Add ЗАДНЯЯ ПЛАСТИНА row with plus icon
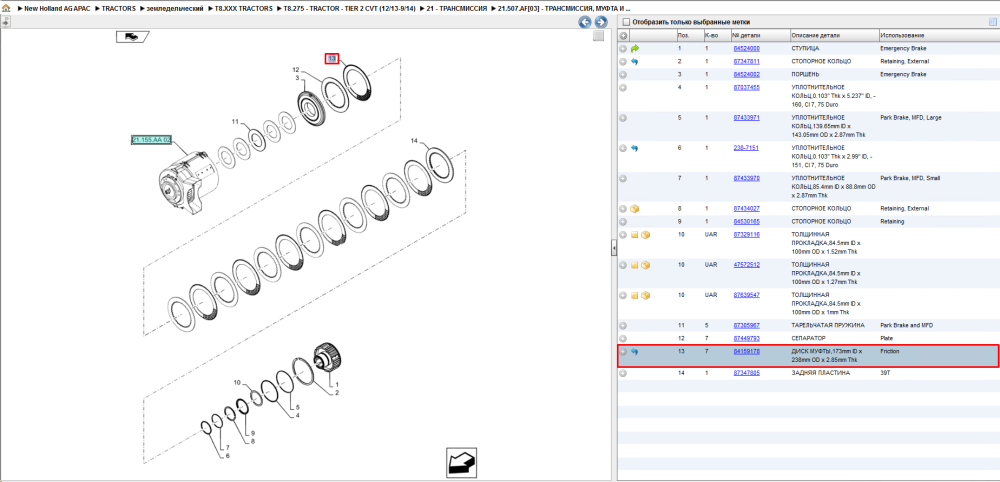This screenshot has height=482, width=1000. point(623,373)
